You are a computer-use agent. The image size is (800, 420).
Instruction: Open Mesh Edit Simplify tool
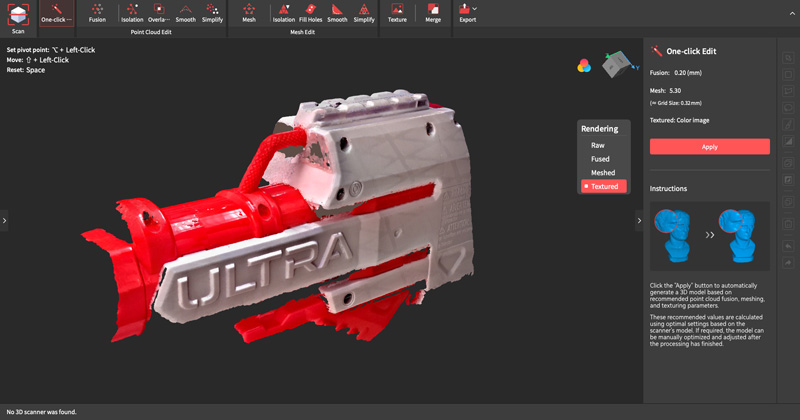(364, 14)
